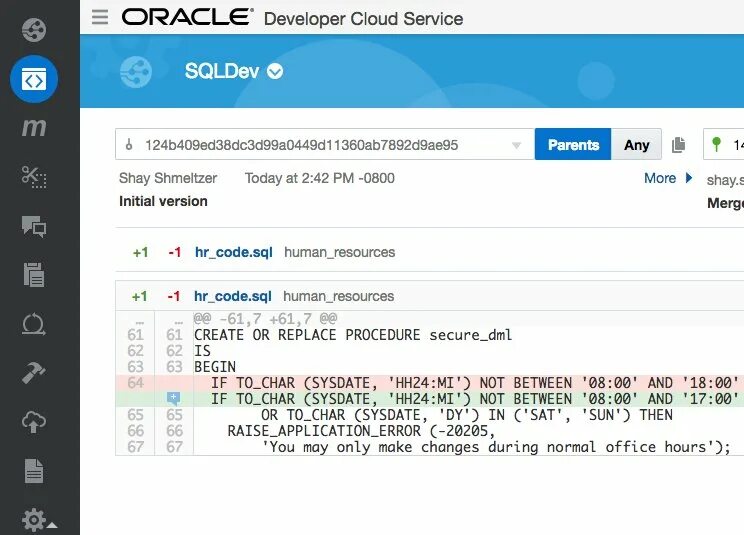The height and width of the screenshot is (535, 744).
Task: Open the project home globe icon in sidebar
Action: [x=34, y=30]
